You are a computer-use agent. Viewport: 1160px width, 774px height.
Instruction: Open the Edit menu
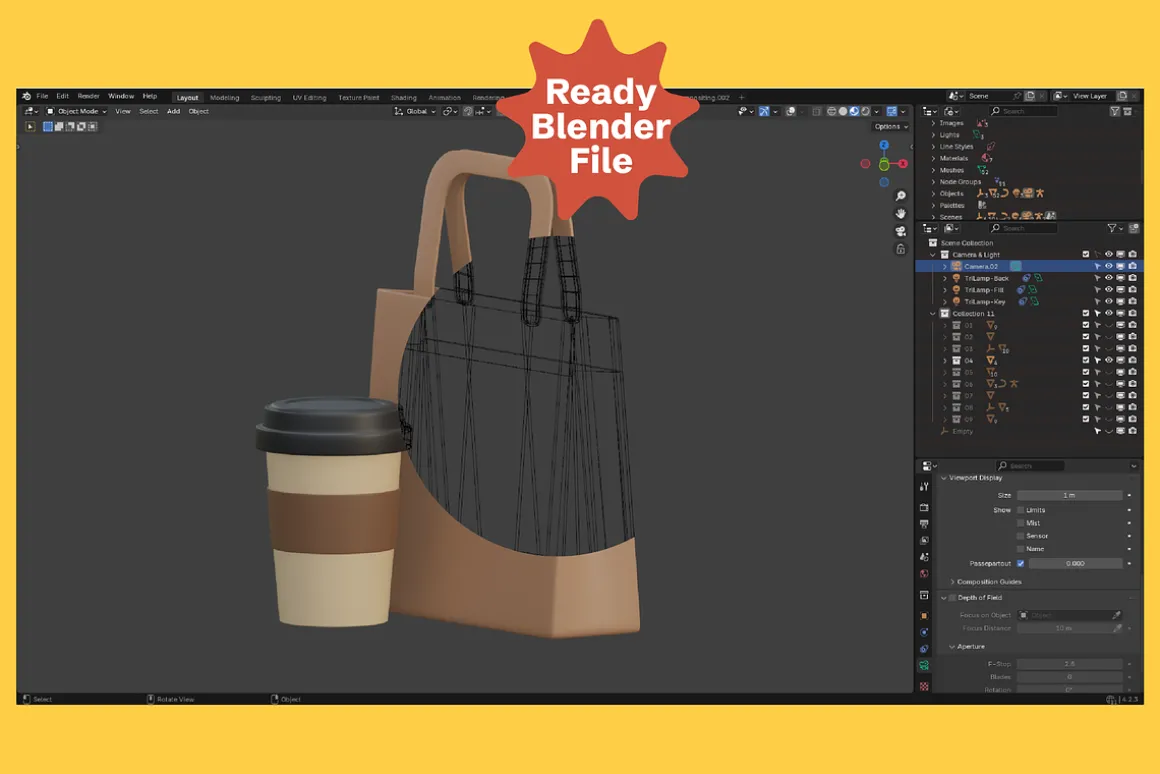[x=63, y=96]
